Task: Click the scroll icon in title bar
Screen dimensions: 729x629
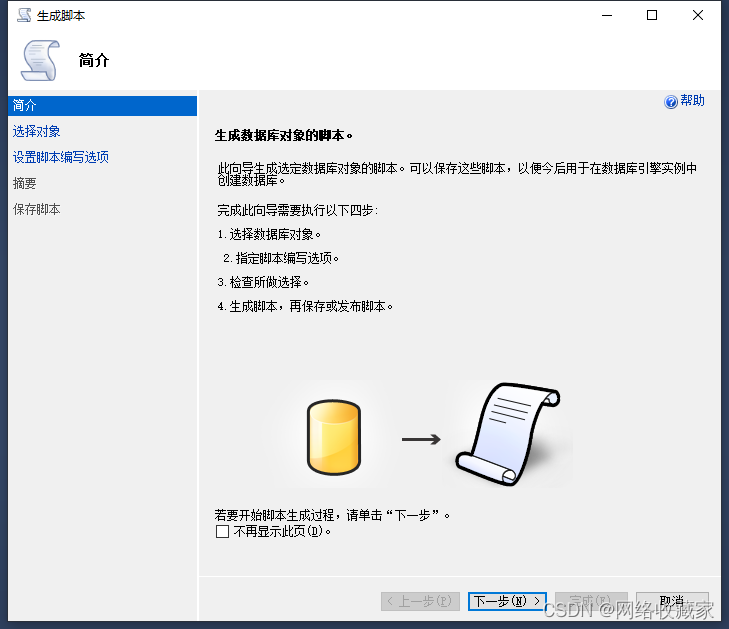Action: click(x=24, y=15)
